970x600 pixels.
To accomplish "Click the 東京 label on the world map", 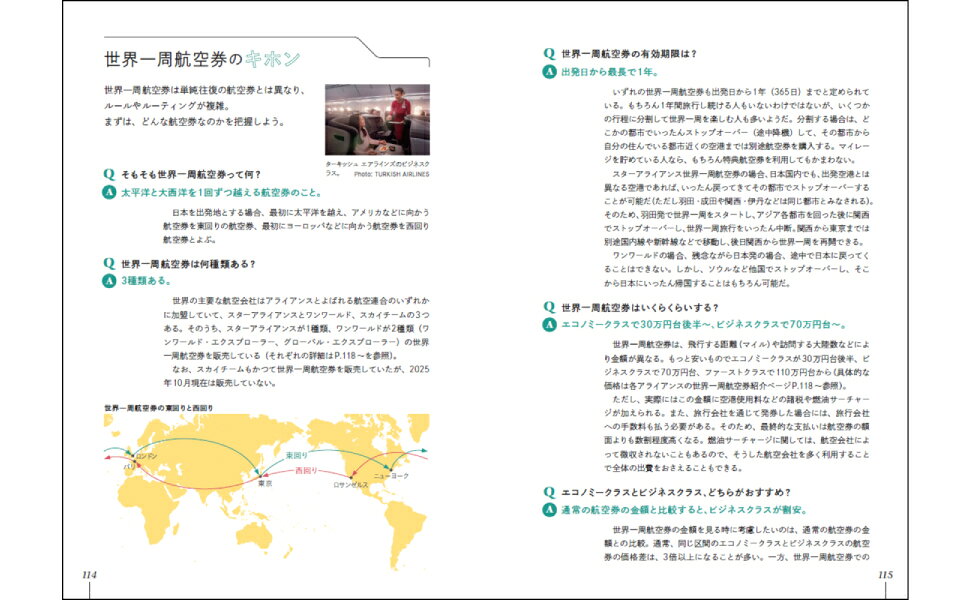I will click(264, 483).
